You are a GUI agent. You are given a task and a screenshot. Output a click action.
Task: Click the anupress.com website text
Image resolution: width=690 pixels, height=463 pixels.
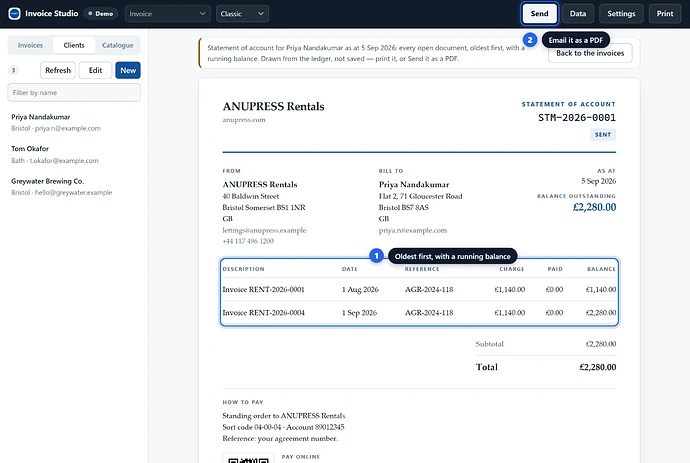244,120
